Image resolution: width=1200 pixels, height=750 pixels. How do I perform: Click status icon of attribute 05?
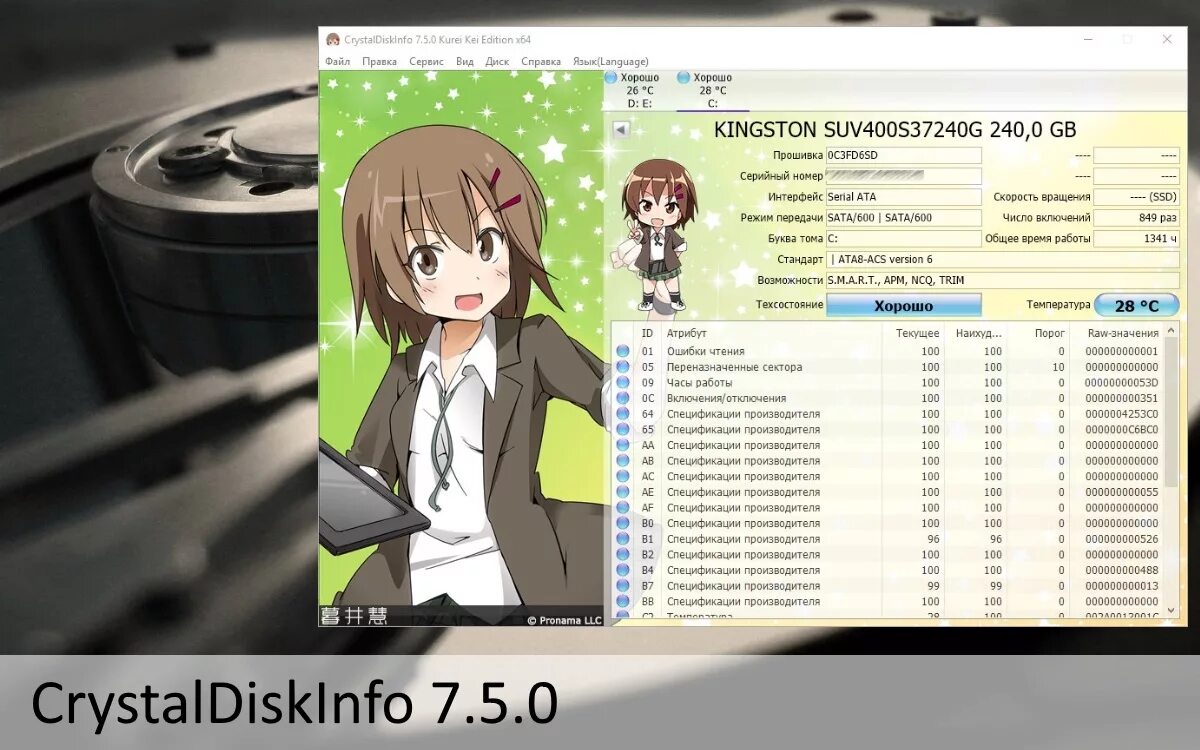pos(623,367)
